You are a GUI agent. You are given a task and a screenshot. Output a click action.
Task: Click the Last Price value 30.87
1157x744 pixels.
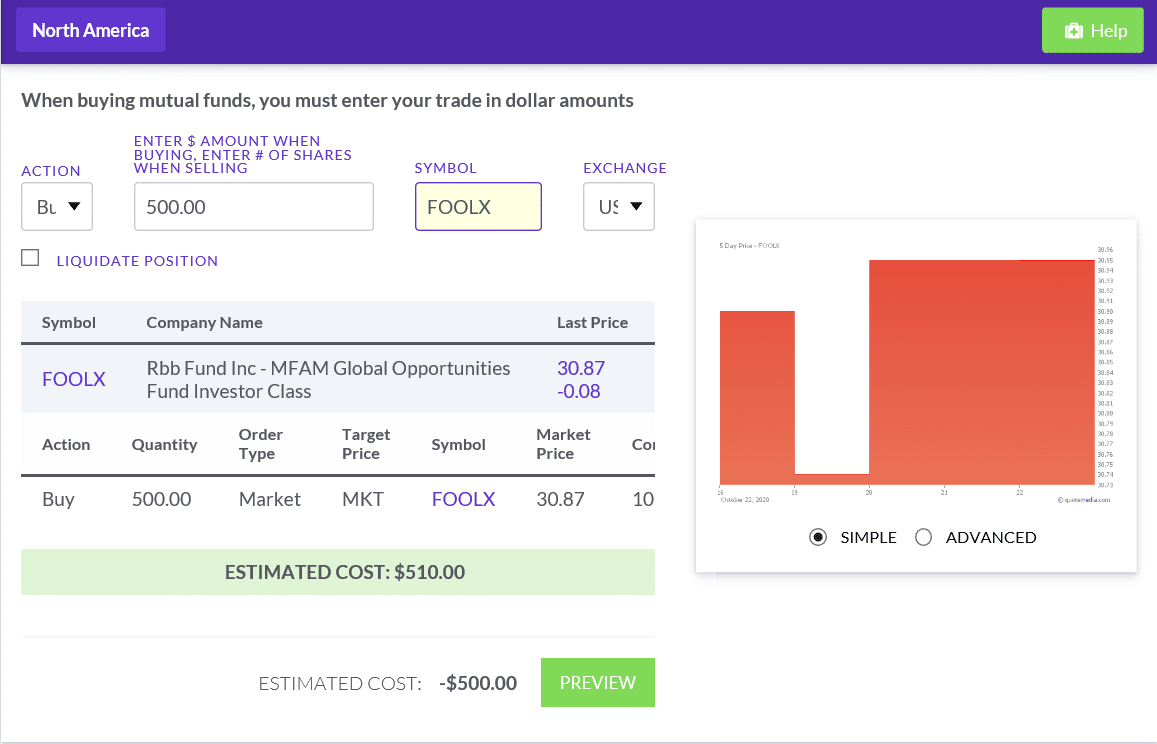click(581, 368)
